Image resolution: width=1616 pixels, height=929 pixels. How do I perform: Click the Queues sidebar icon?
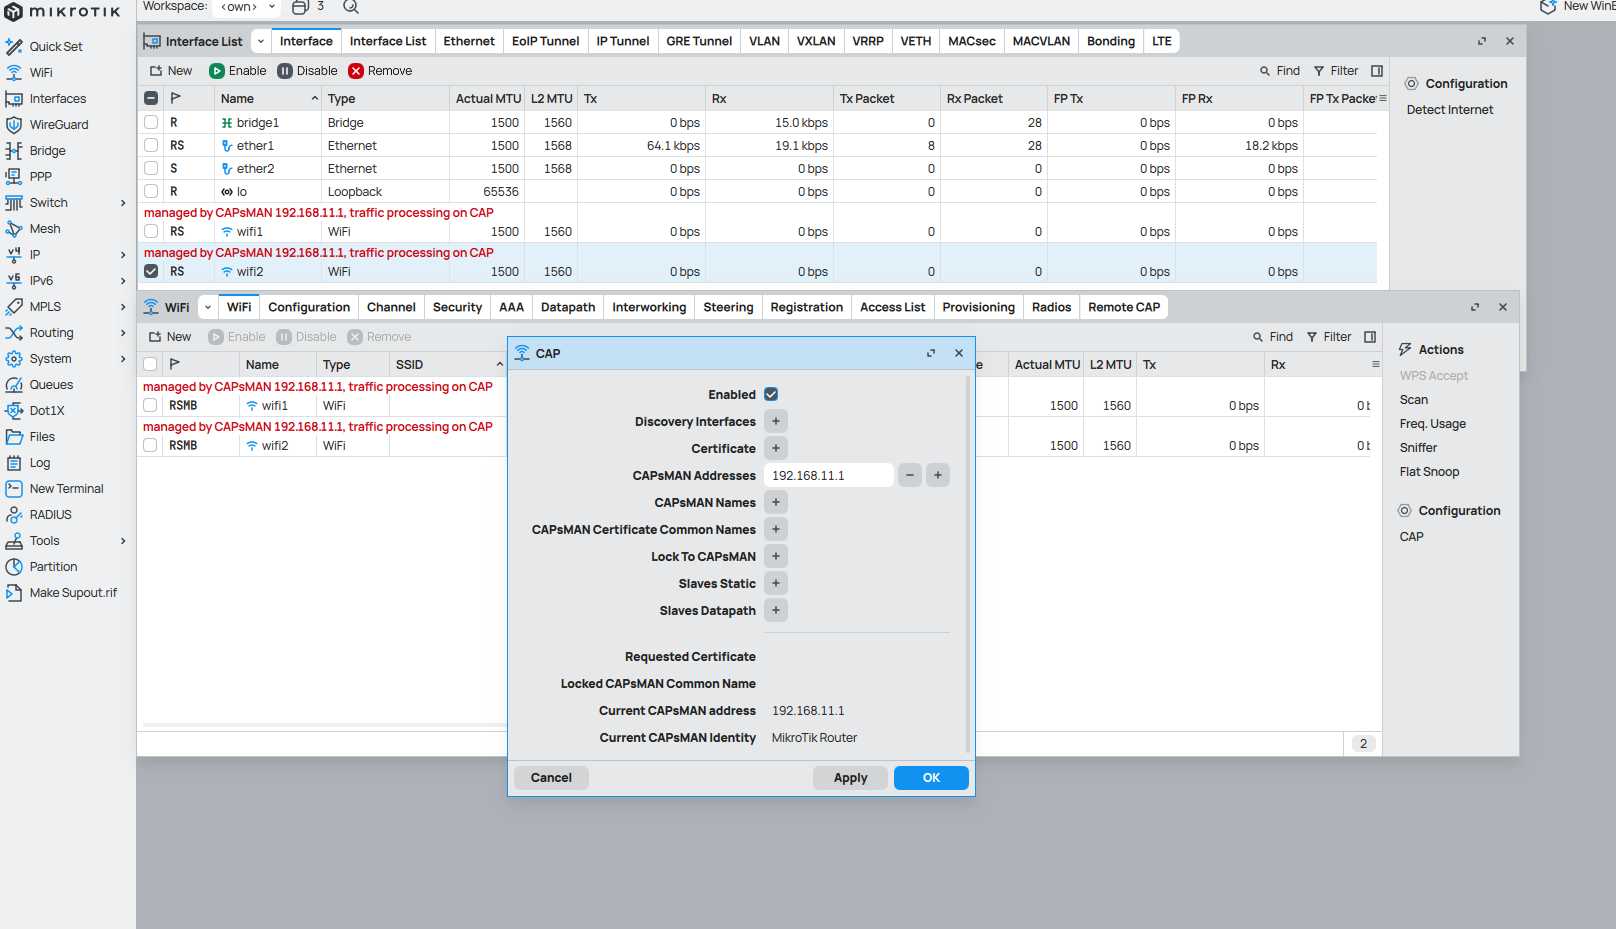14,385
